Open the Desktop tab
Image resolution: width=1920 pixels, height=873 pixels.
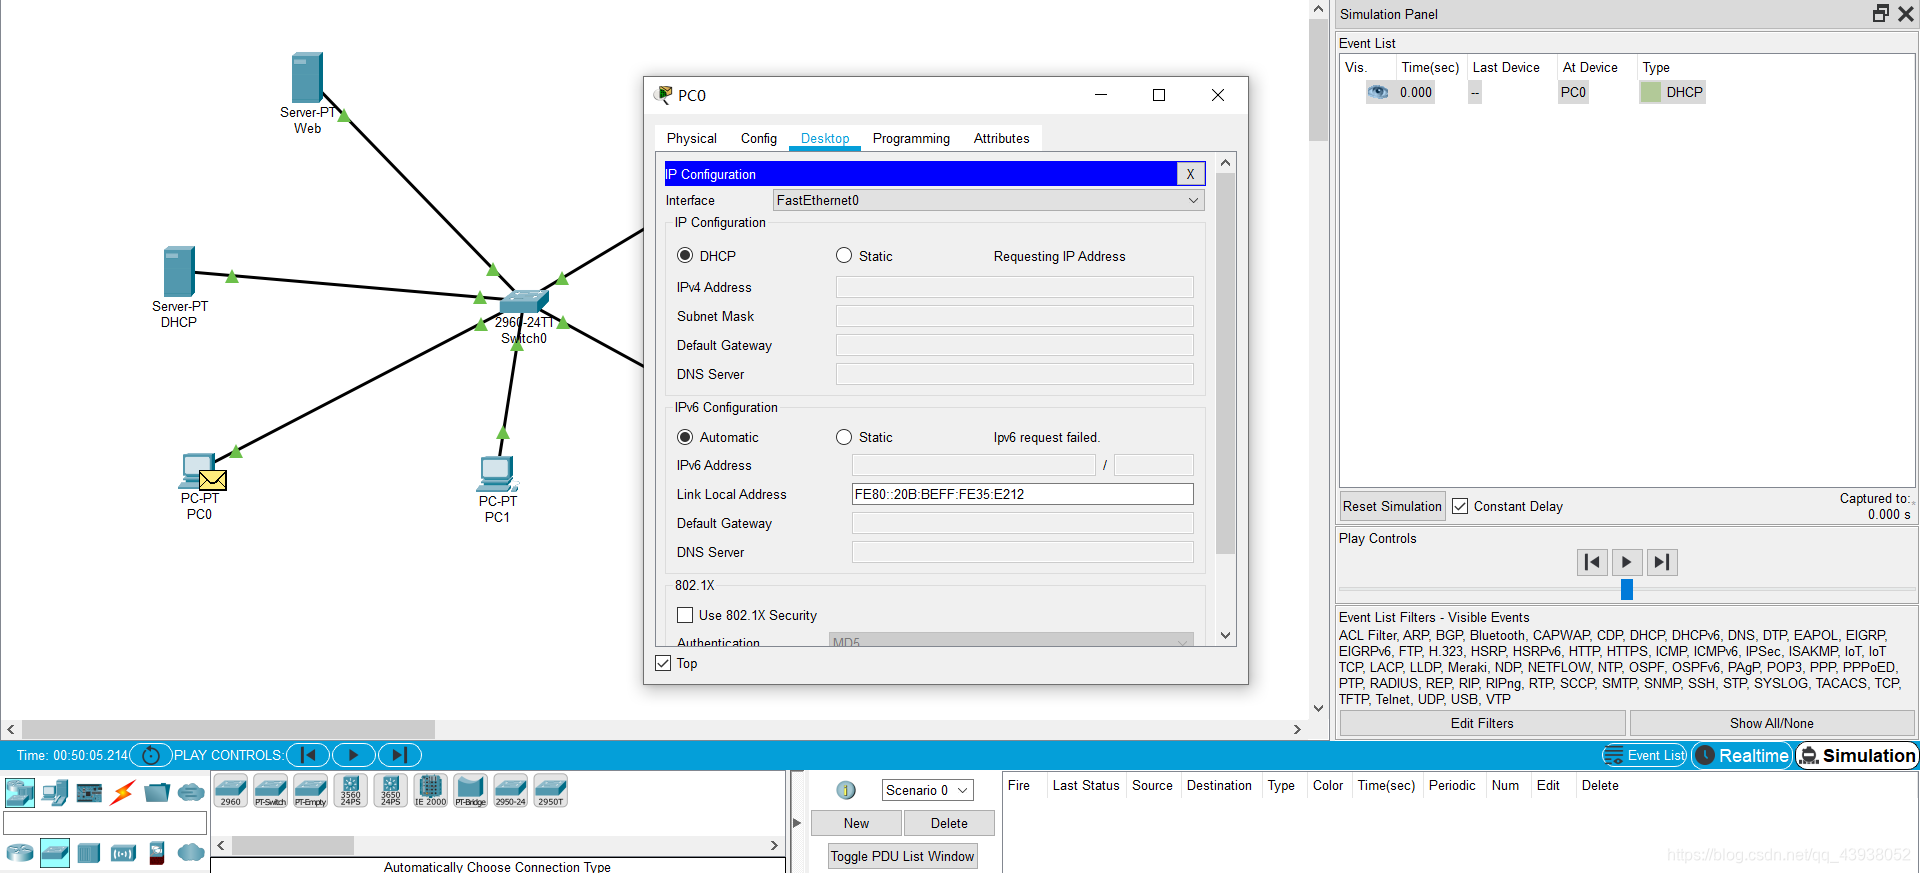point(825,138)
